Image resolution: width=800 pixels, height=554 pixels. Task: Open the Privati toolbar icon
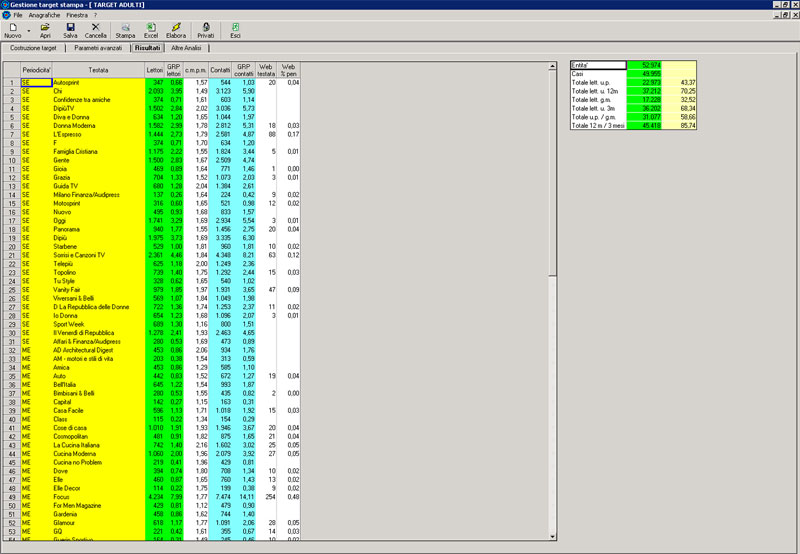[205, 28]
